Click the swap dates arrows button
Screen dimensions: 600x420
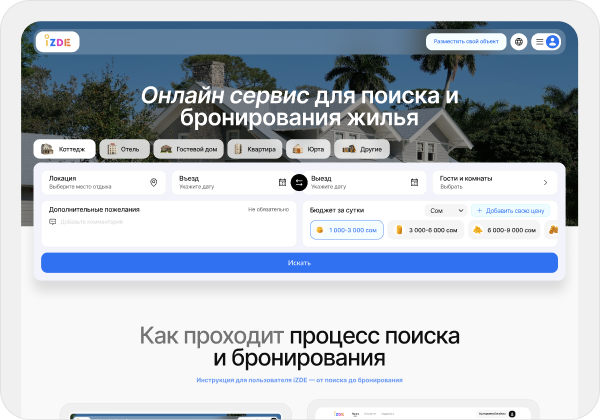298,182
